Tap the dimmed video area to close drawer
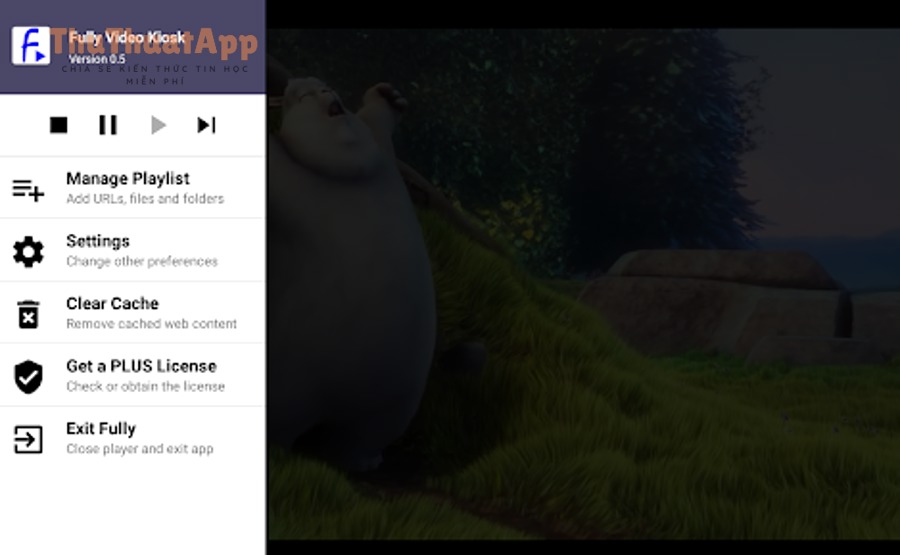The height and width of the screenshot is (555, 900). coord(583,284)
